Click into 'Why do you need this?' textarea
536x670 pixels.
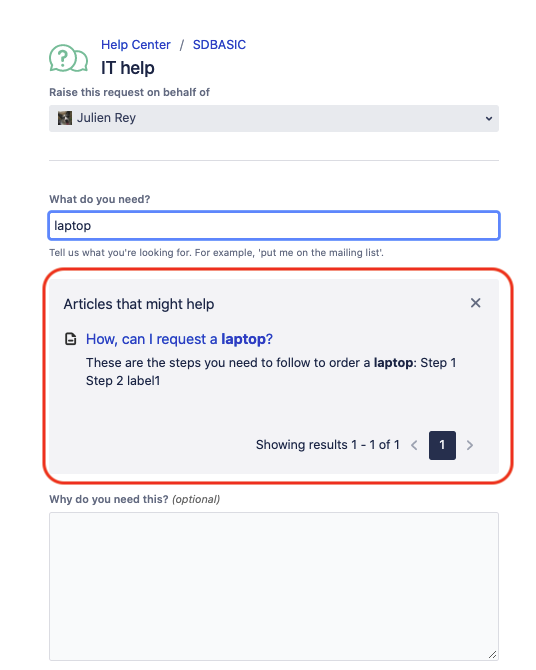click(274, 586)
